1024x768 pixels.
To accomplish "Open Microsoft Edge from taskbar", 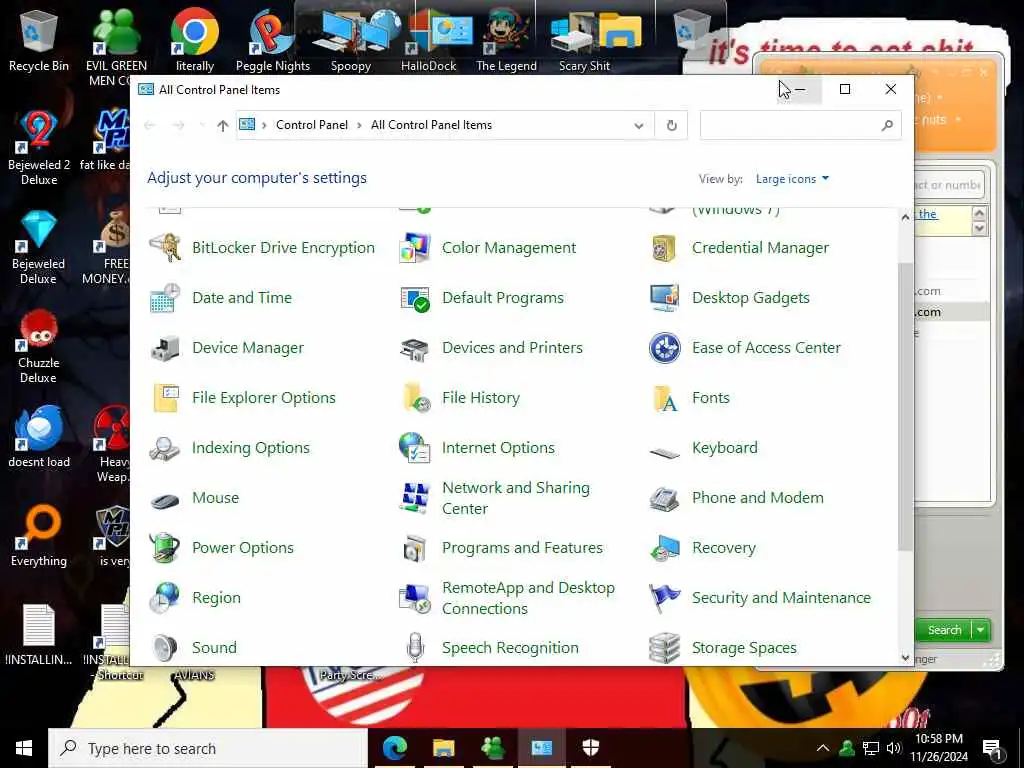I will (394, 748).
